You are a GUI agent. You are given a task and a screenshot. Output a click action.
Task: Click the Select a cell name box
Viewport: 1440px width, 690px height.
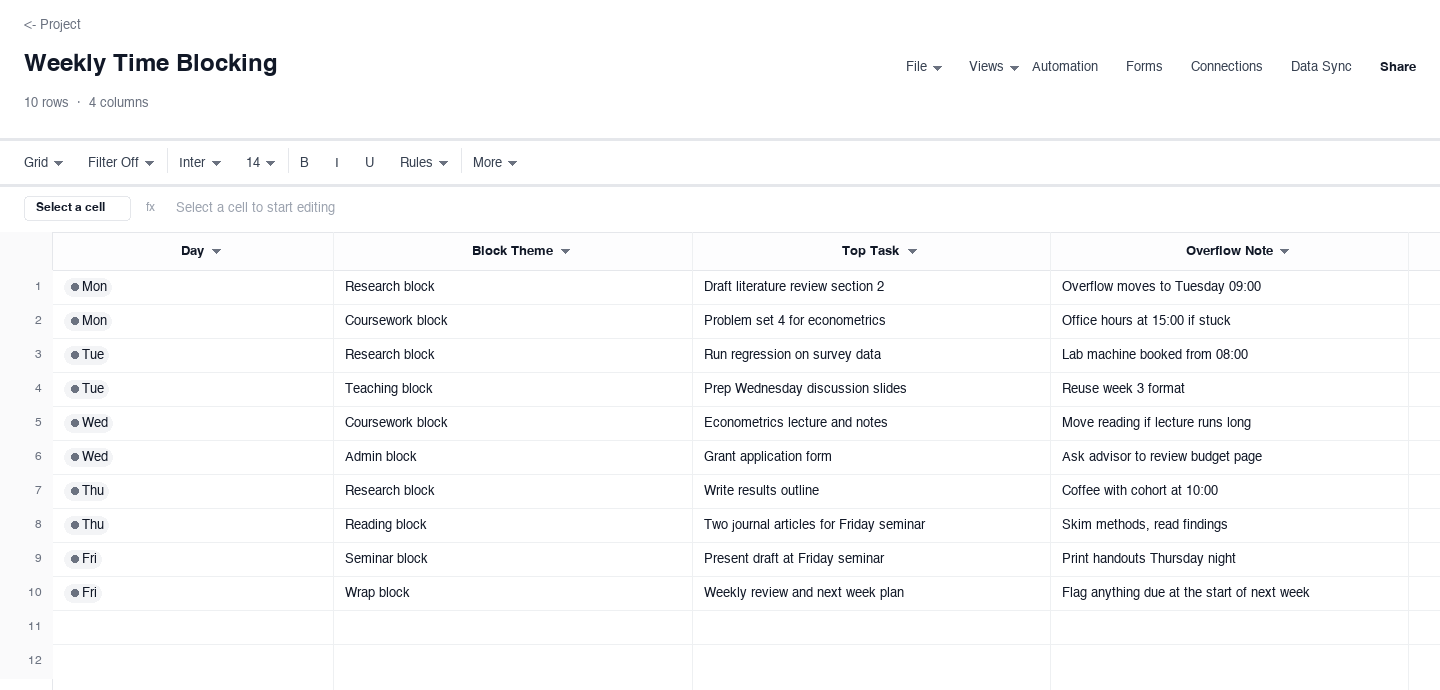77,208
